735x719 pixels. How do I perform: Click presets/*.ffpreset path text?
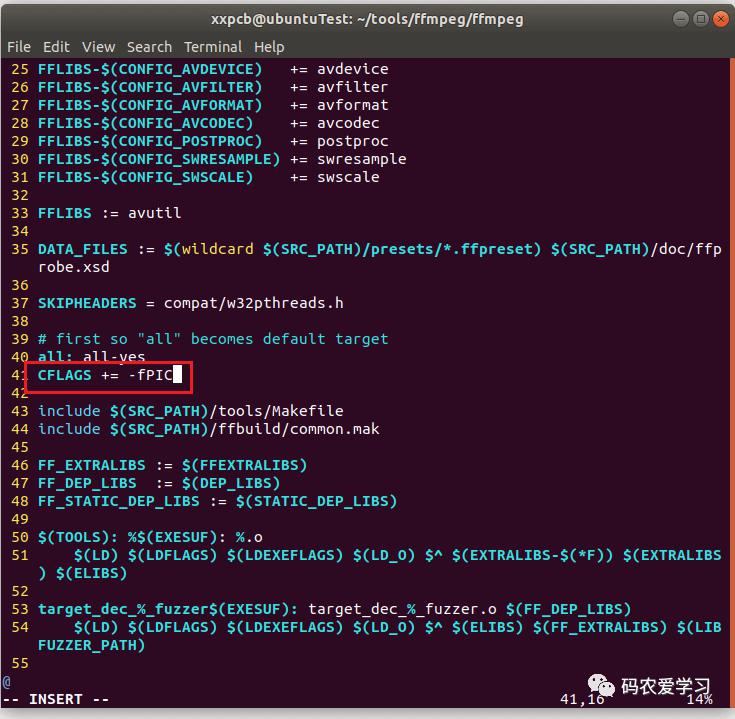coord(452,249)
